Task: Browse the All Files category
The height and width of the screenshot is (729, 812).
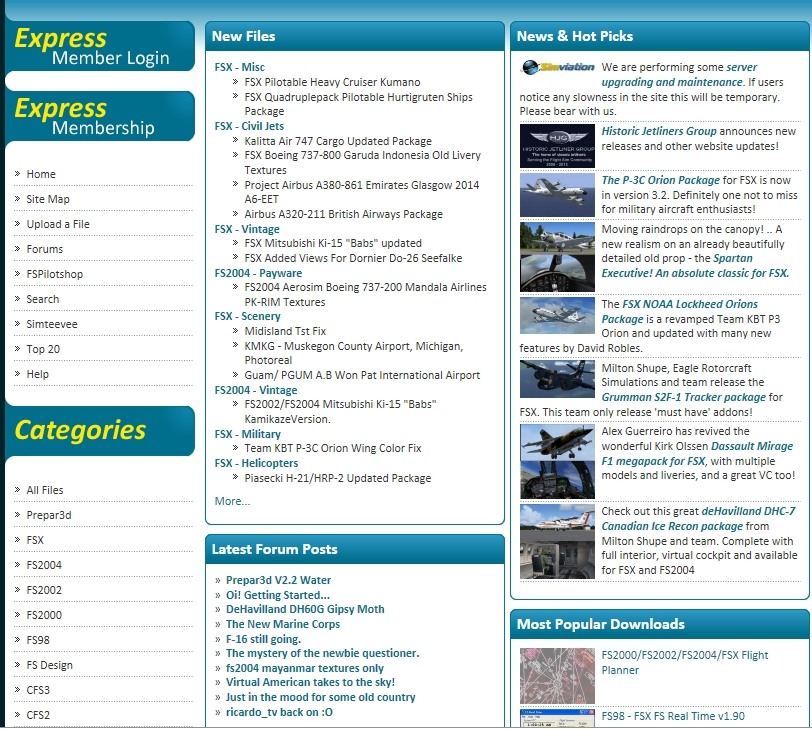Action: (45, 490)
